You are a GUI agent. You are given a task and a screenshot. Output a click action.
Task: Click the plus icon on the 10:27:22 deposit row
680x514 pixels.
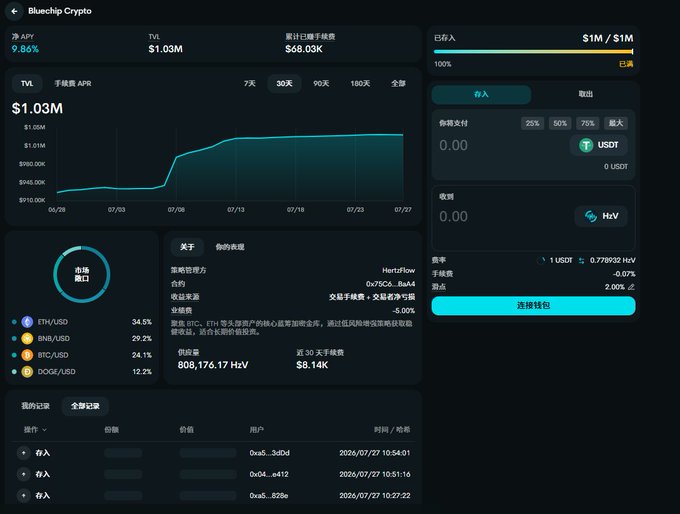(x=24, y=495)
